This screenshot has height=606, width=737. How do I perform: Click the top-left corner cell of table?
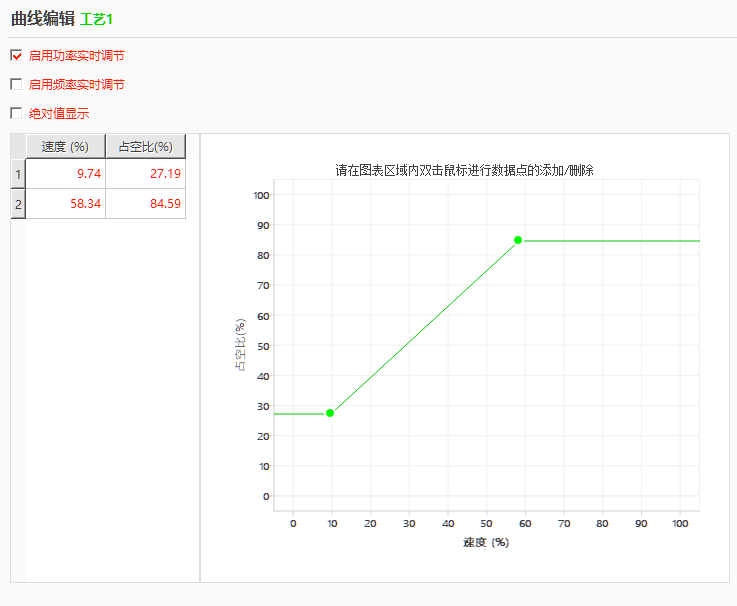coord(17,147)
